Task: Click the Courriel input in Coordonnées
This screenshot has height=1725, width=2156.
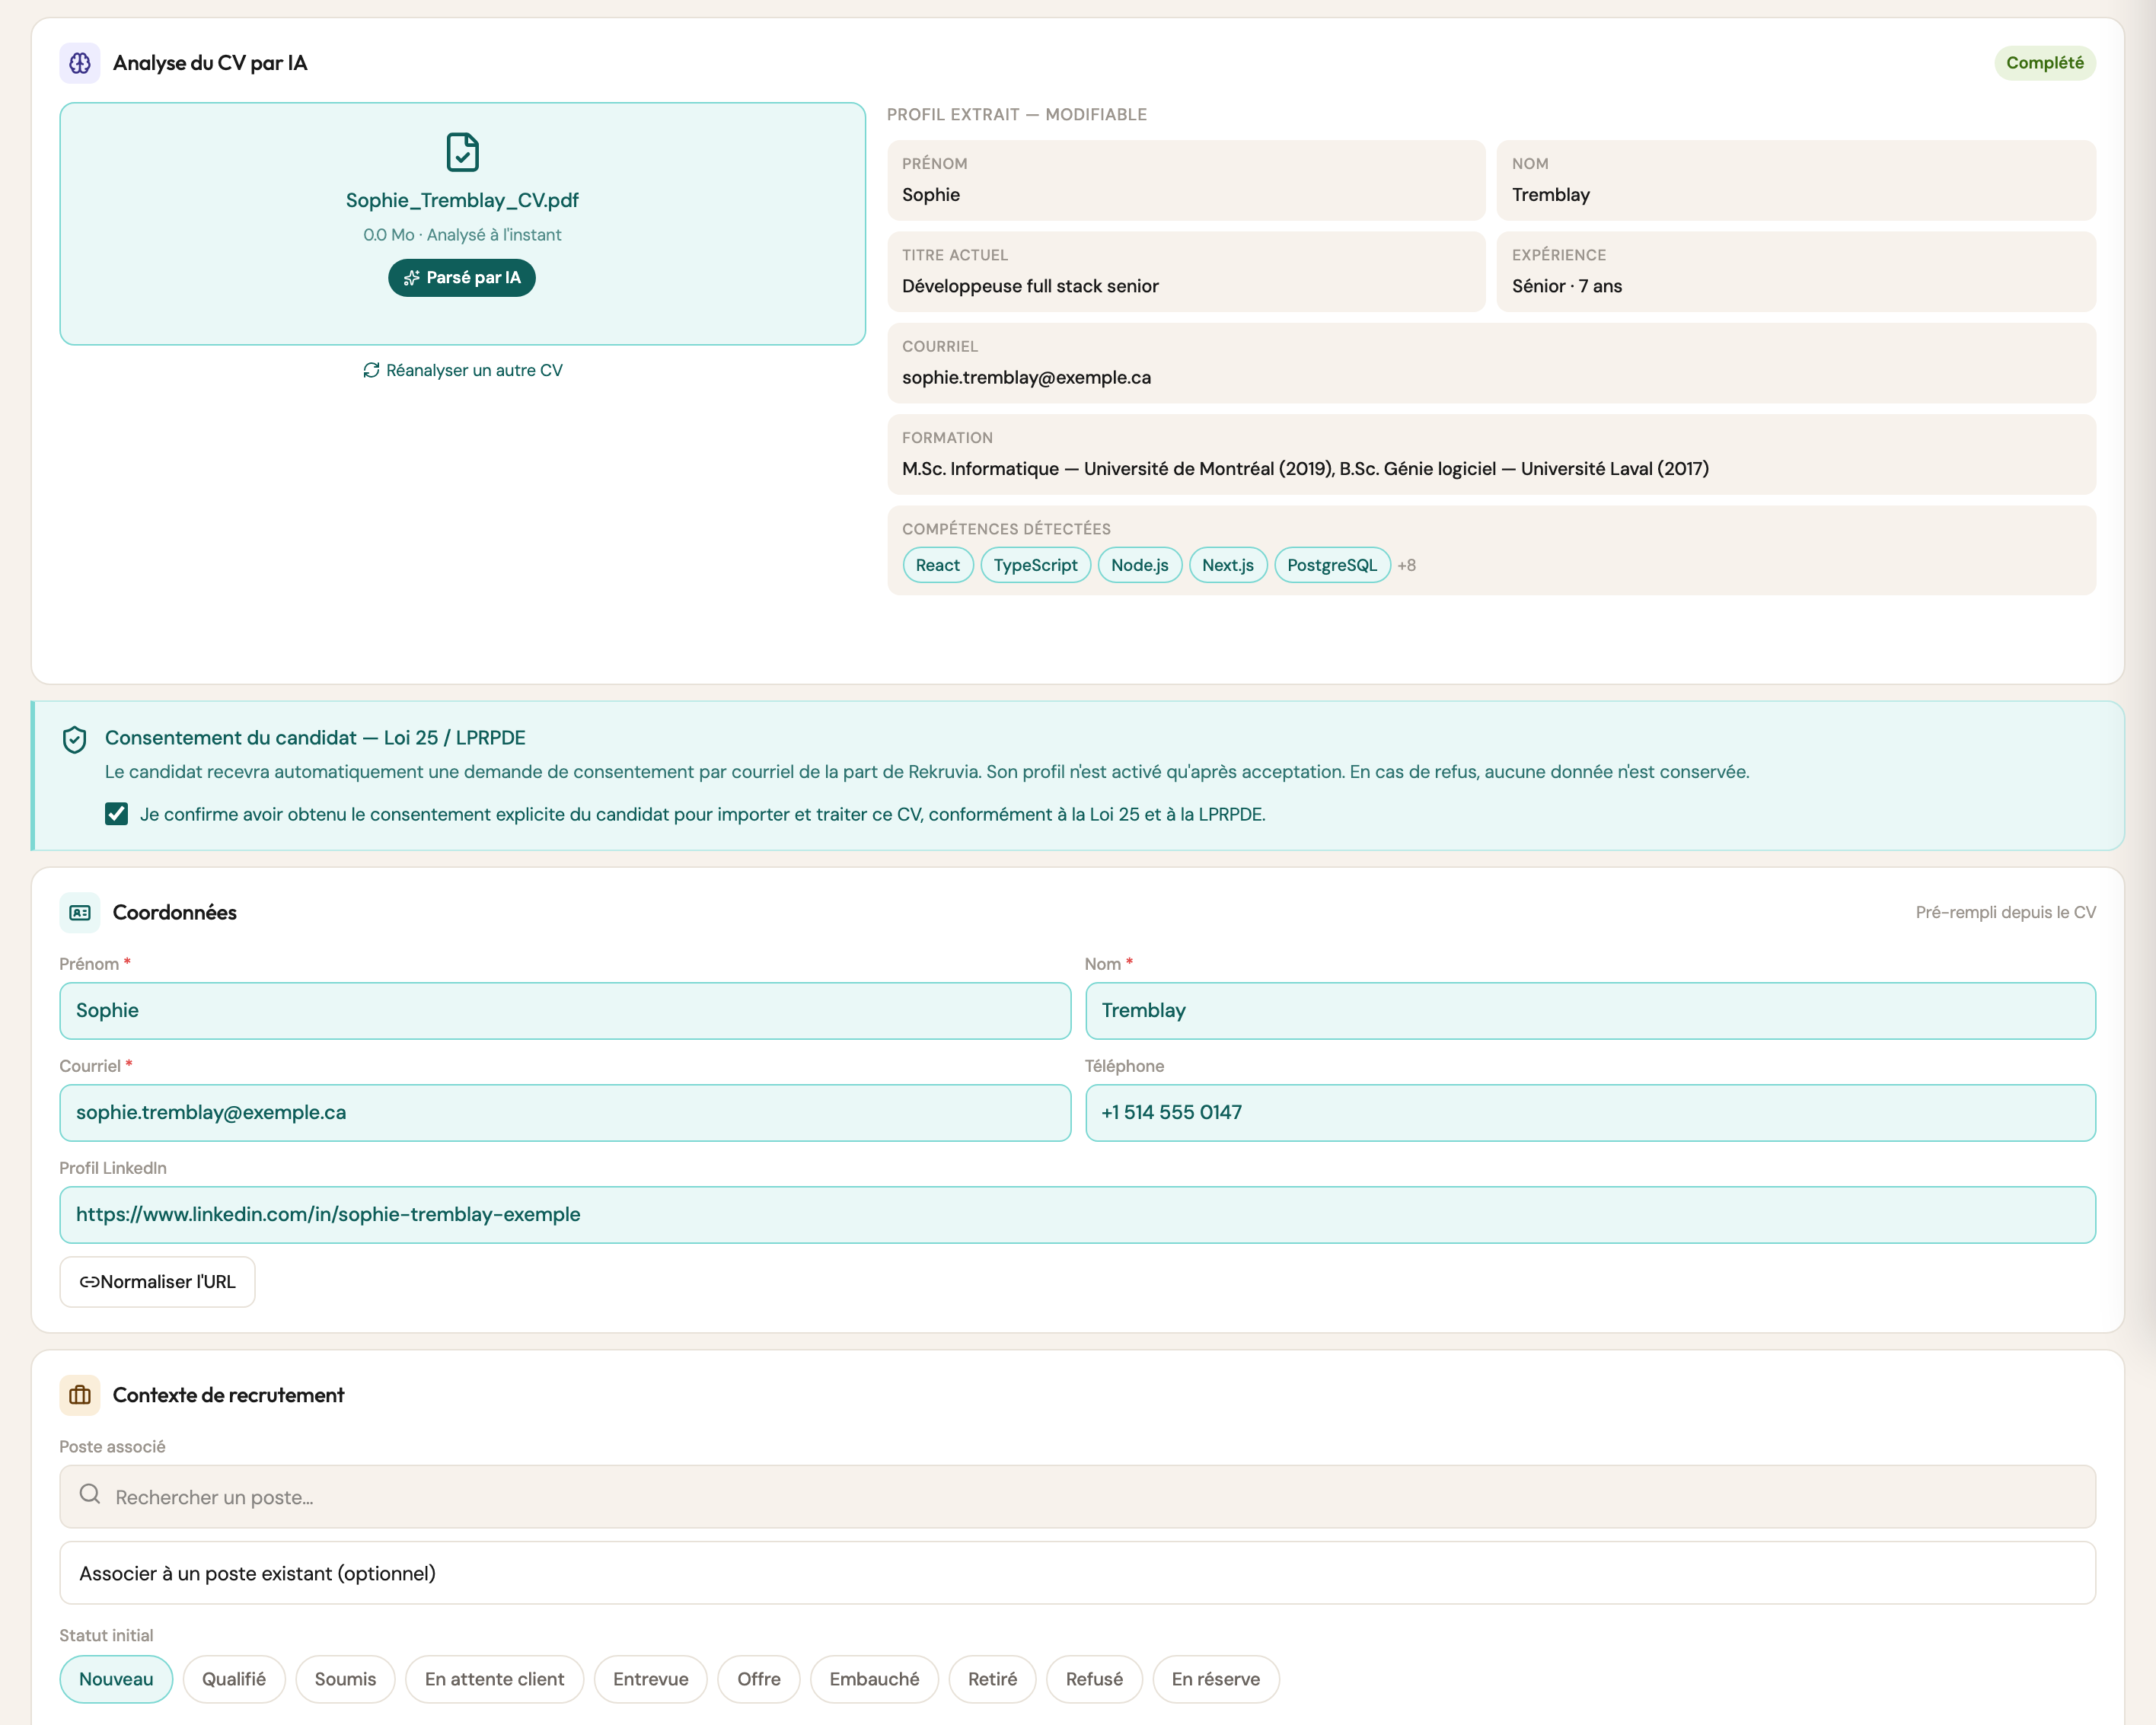Action: (565, 1112)
